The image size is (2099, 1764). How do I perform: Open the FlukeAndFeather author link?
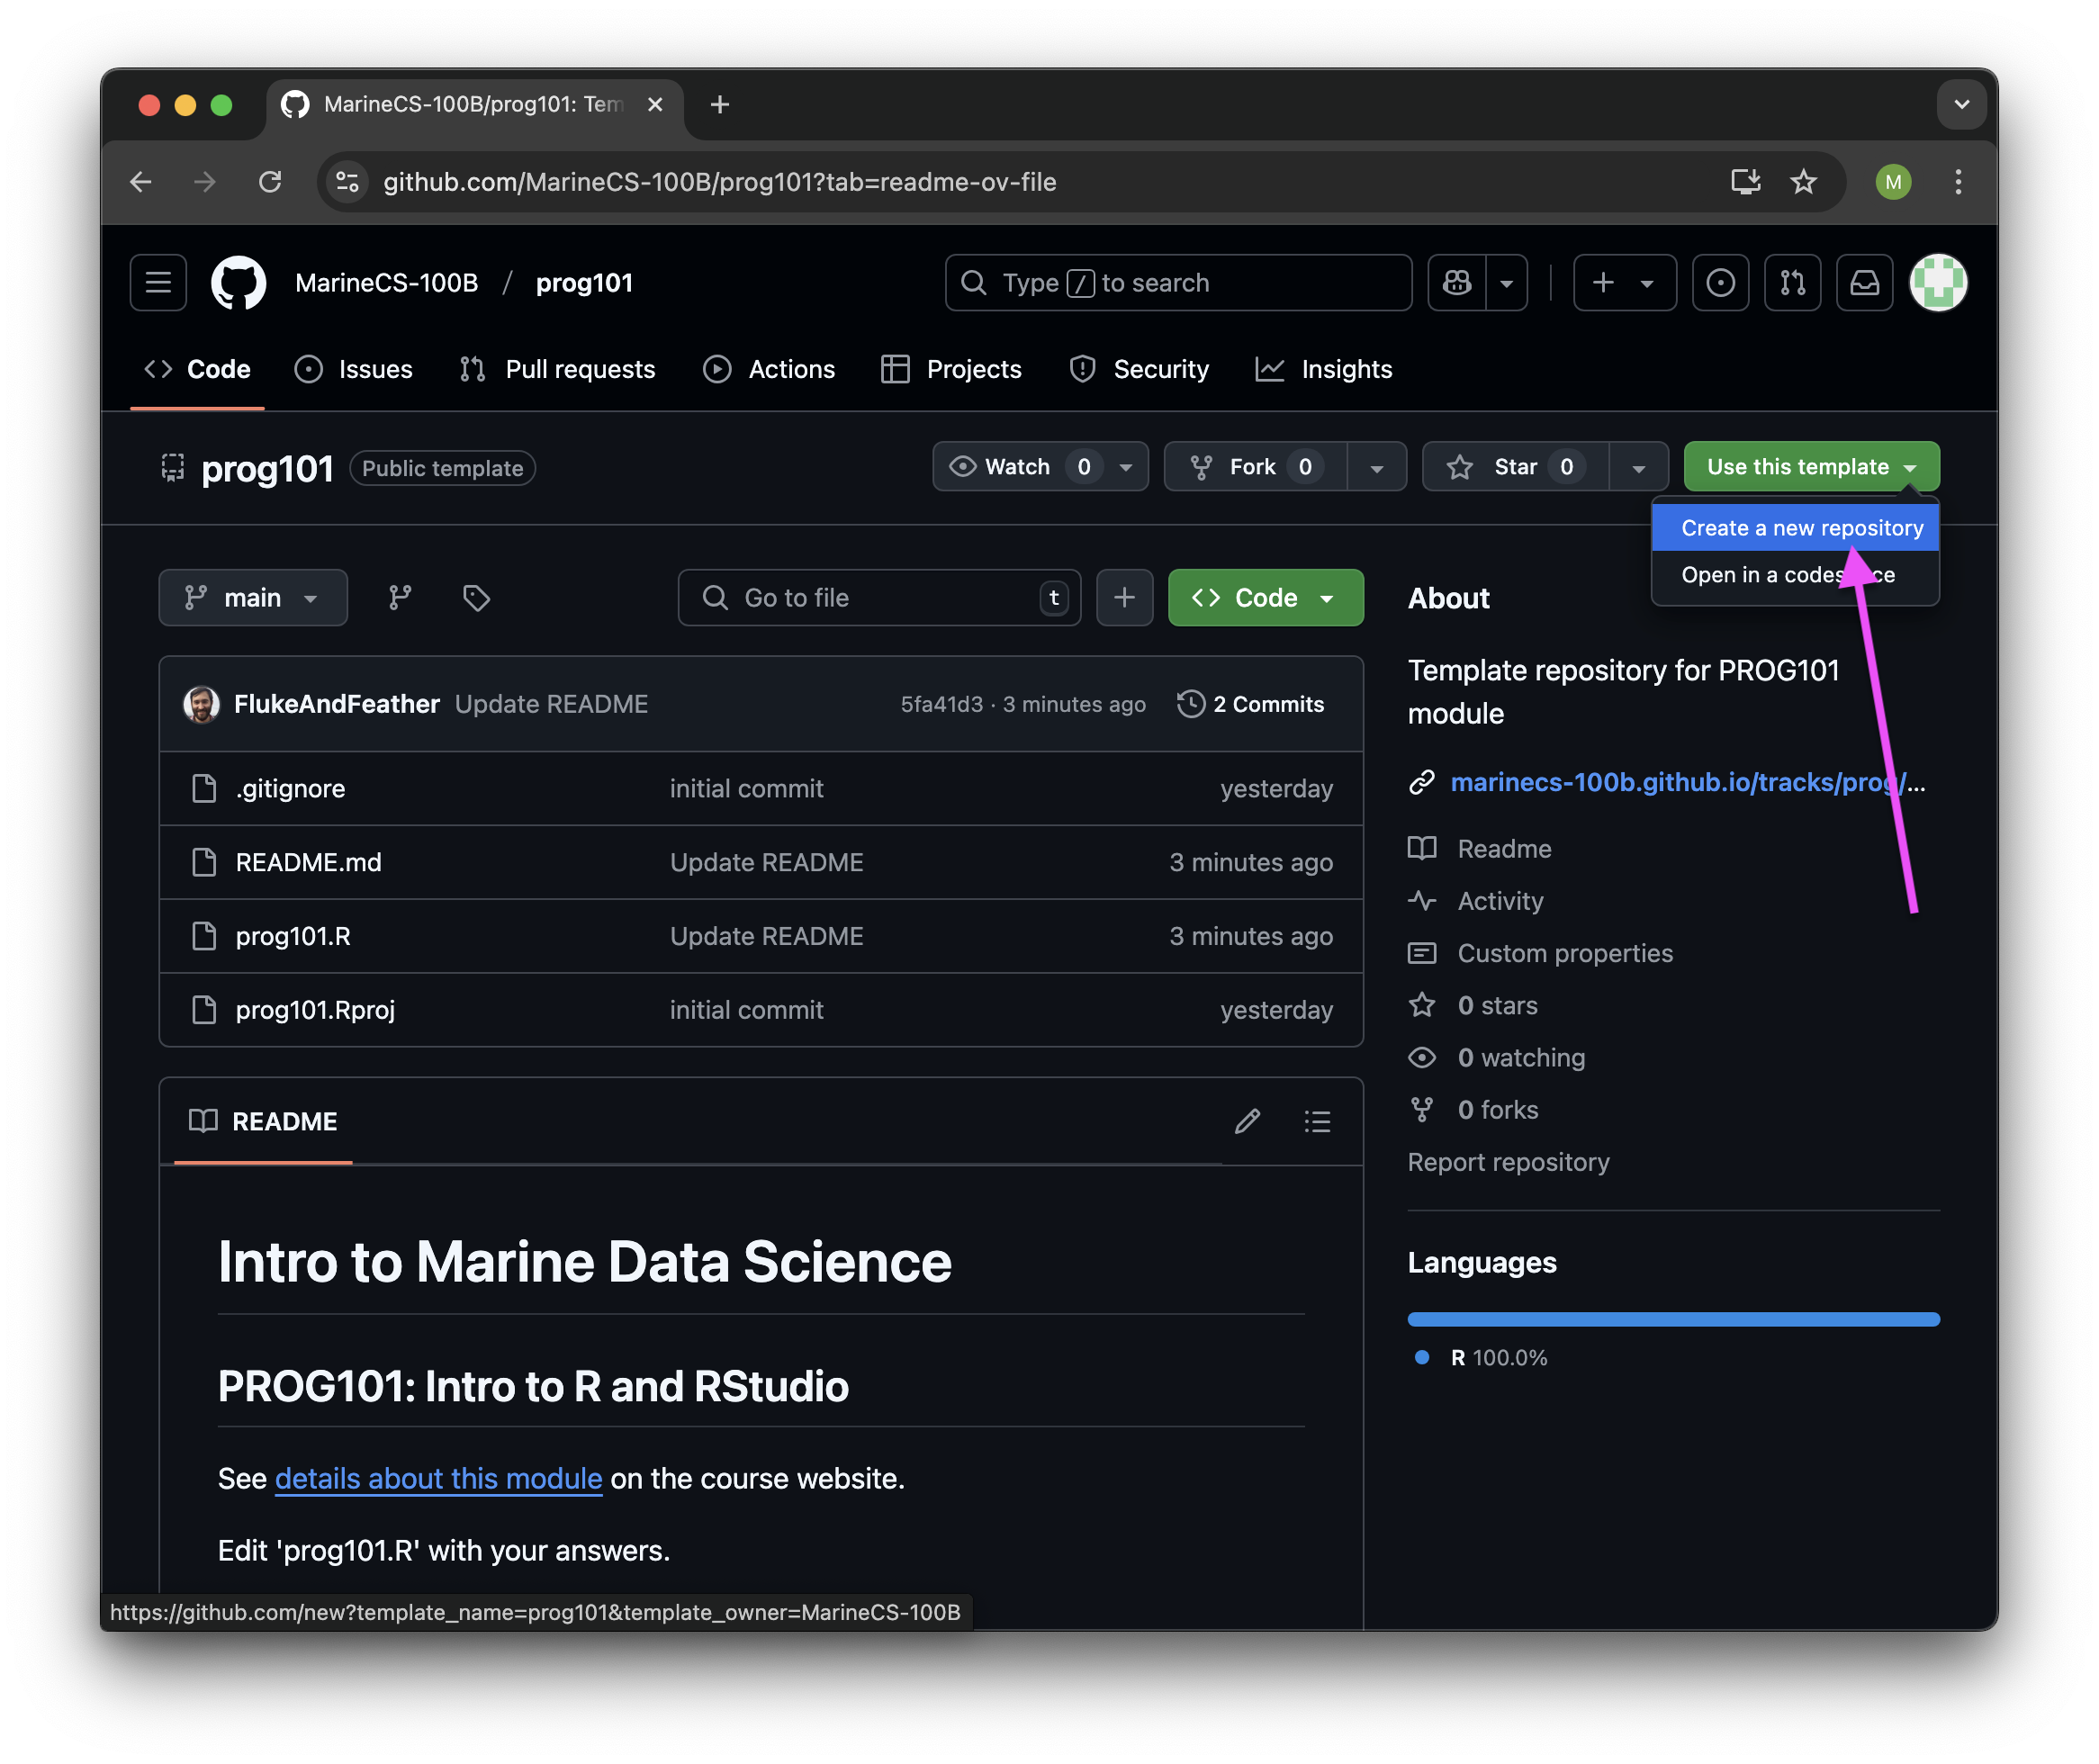click(337, 704)
